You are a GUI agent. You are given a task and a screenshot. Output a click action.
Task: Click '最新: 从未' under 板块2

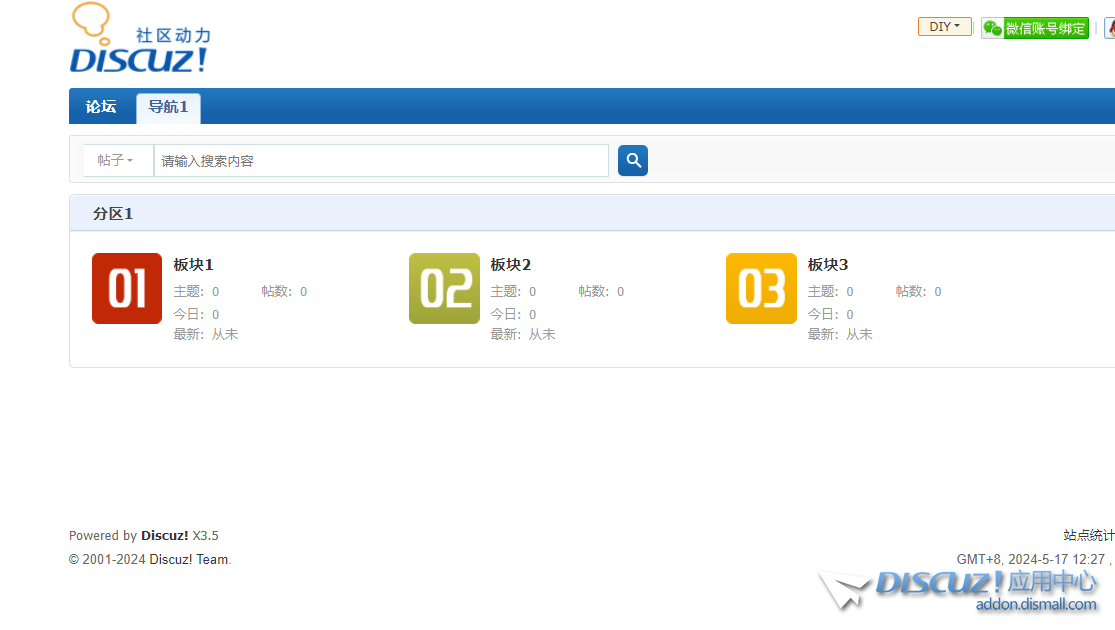(x=523, y=334)
